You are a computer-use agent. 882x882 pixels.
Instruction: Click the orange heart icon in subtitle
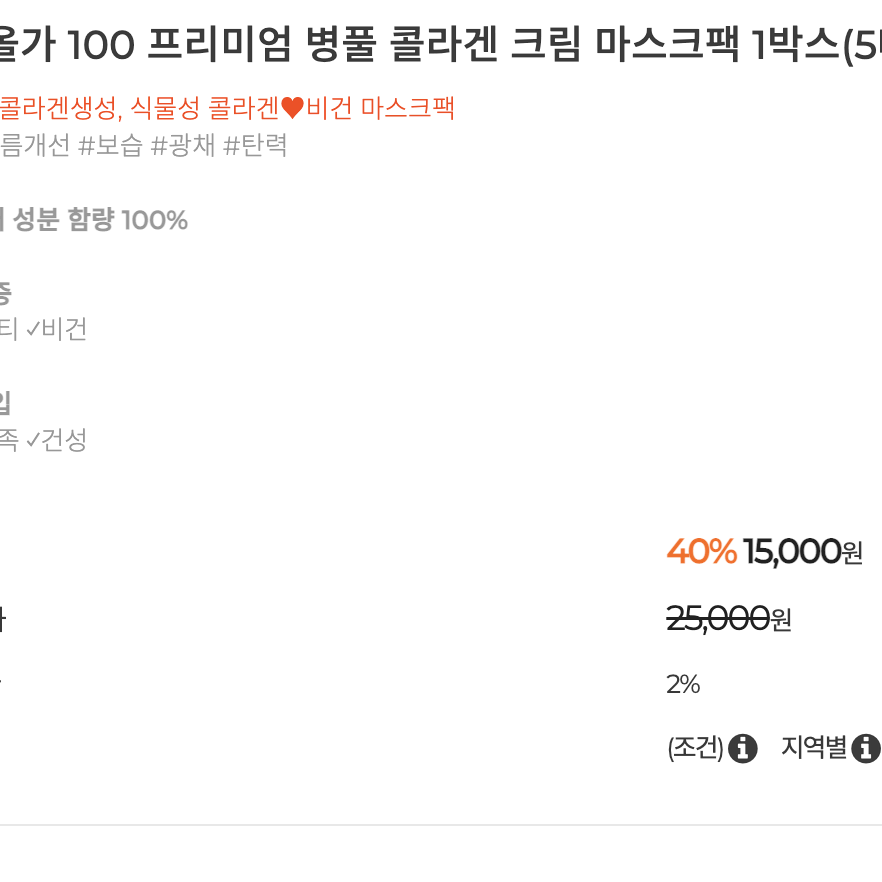[292, 108]
